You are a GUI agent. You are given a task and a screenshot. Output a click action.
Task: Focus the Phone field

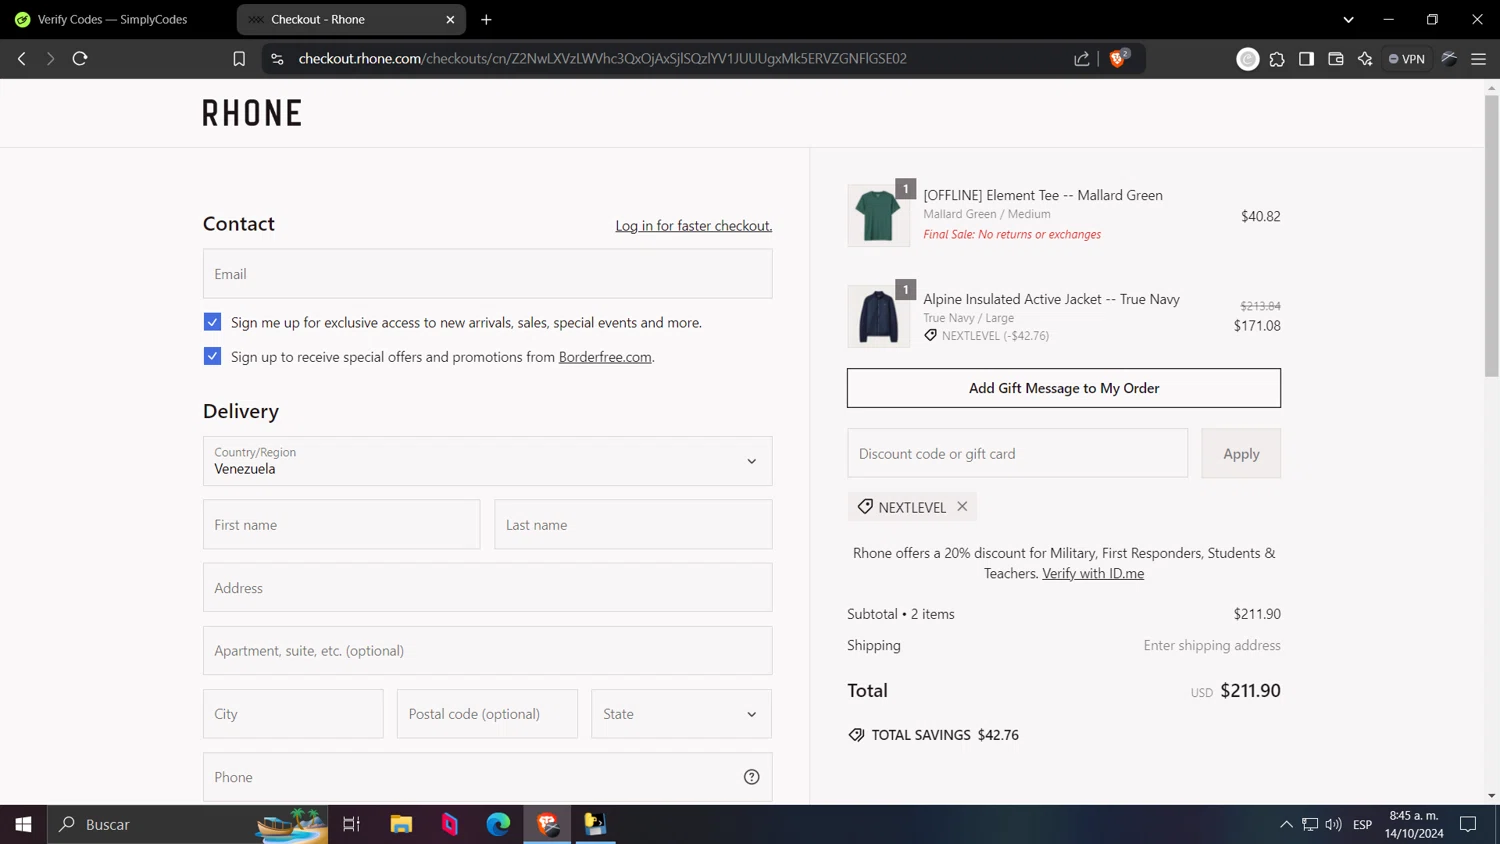[488, 777]
